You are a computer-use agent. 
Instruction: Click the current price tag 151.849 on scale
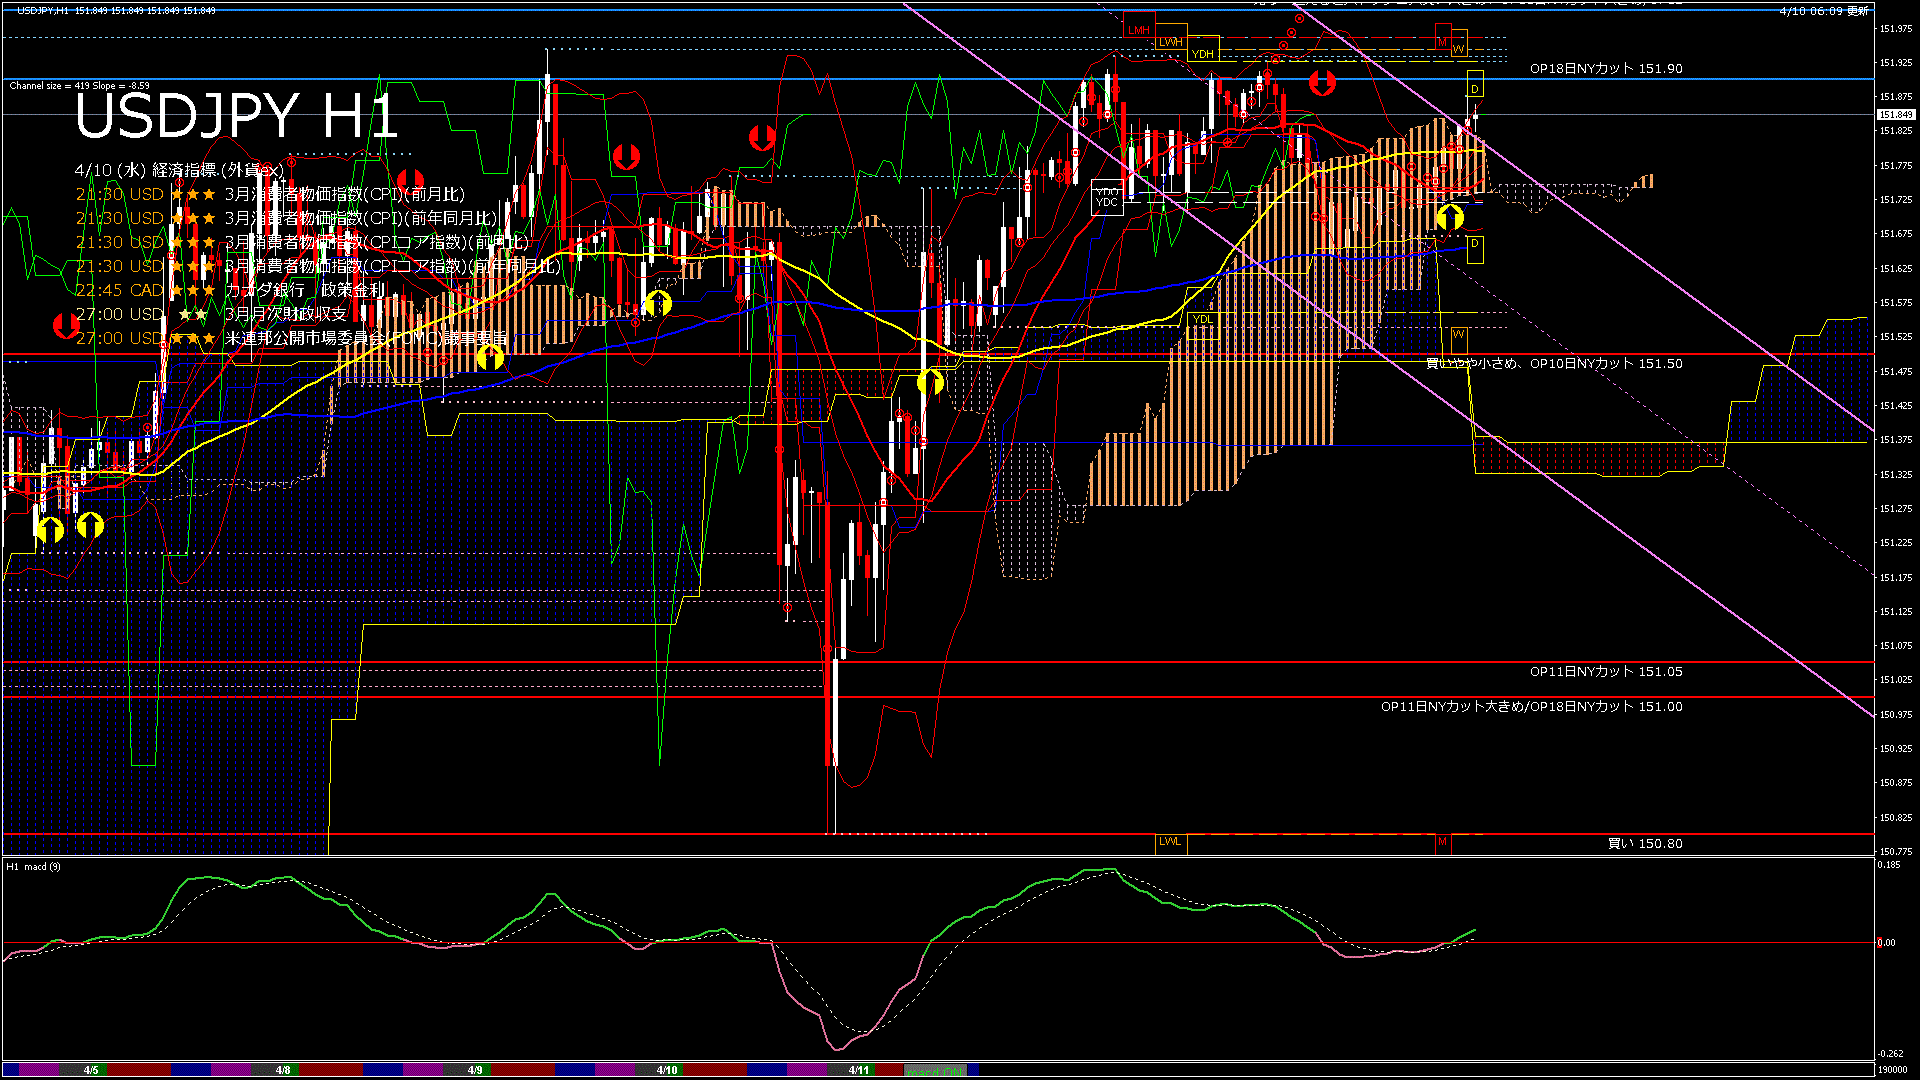tap(1895, 115)
